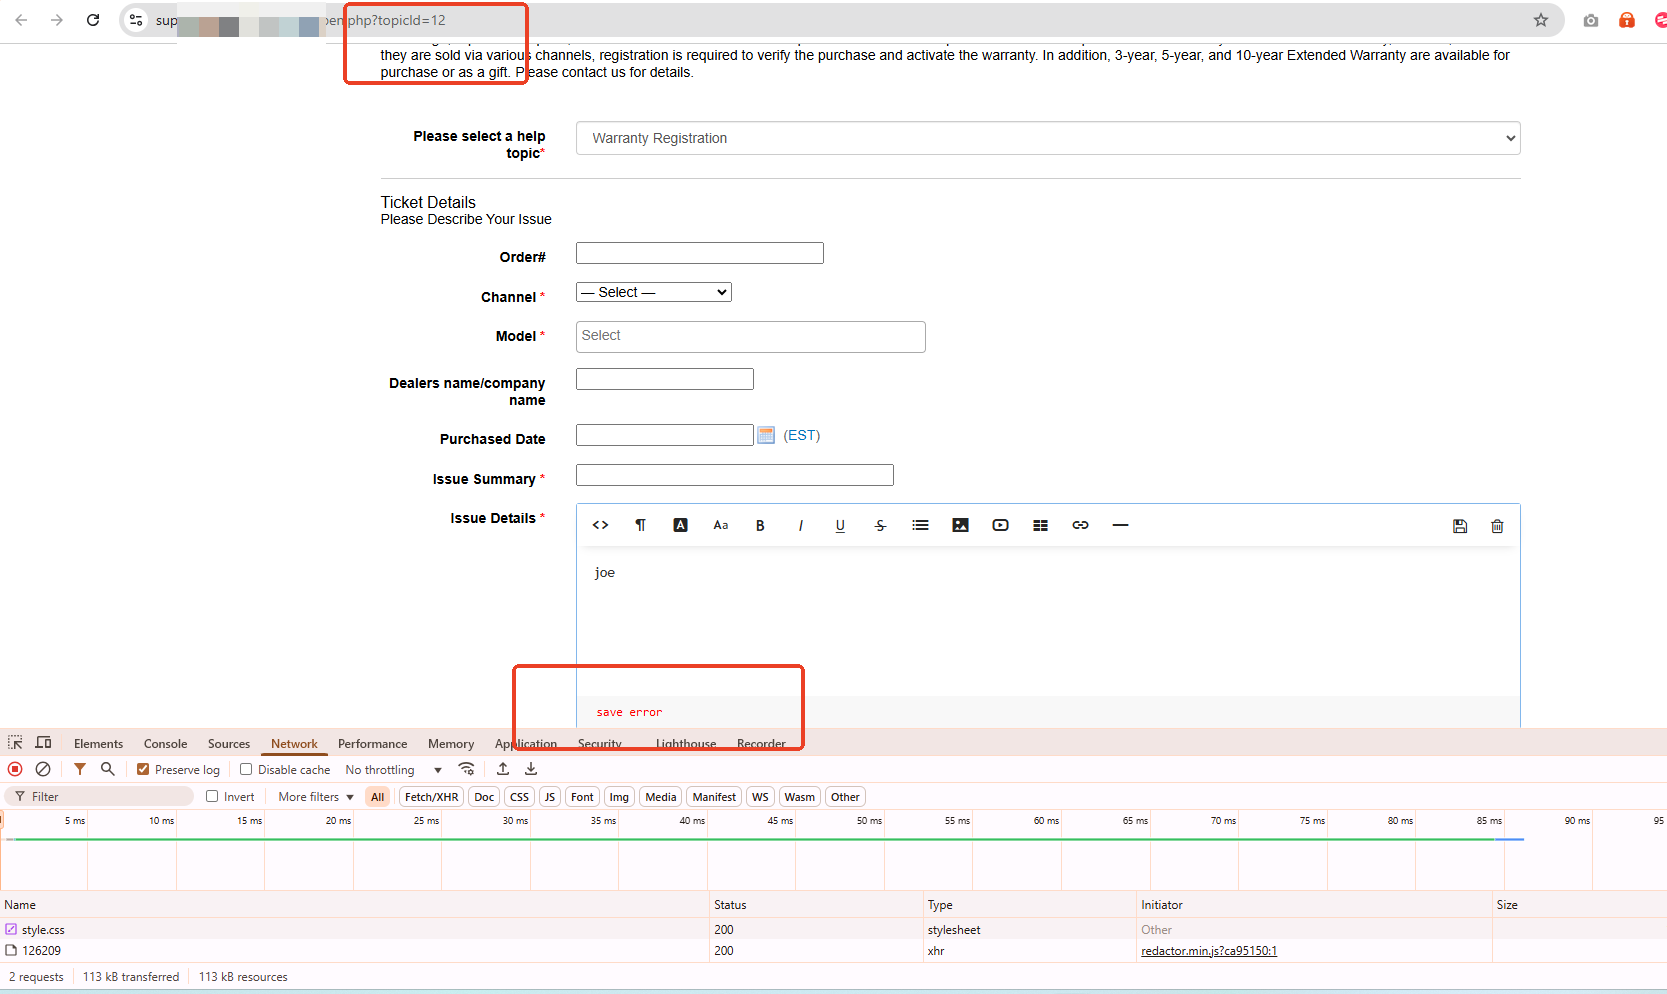Toggle italic formatting in the editor
This screenshot has width=1667, height=994.
click(x=800, y=526)
